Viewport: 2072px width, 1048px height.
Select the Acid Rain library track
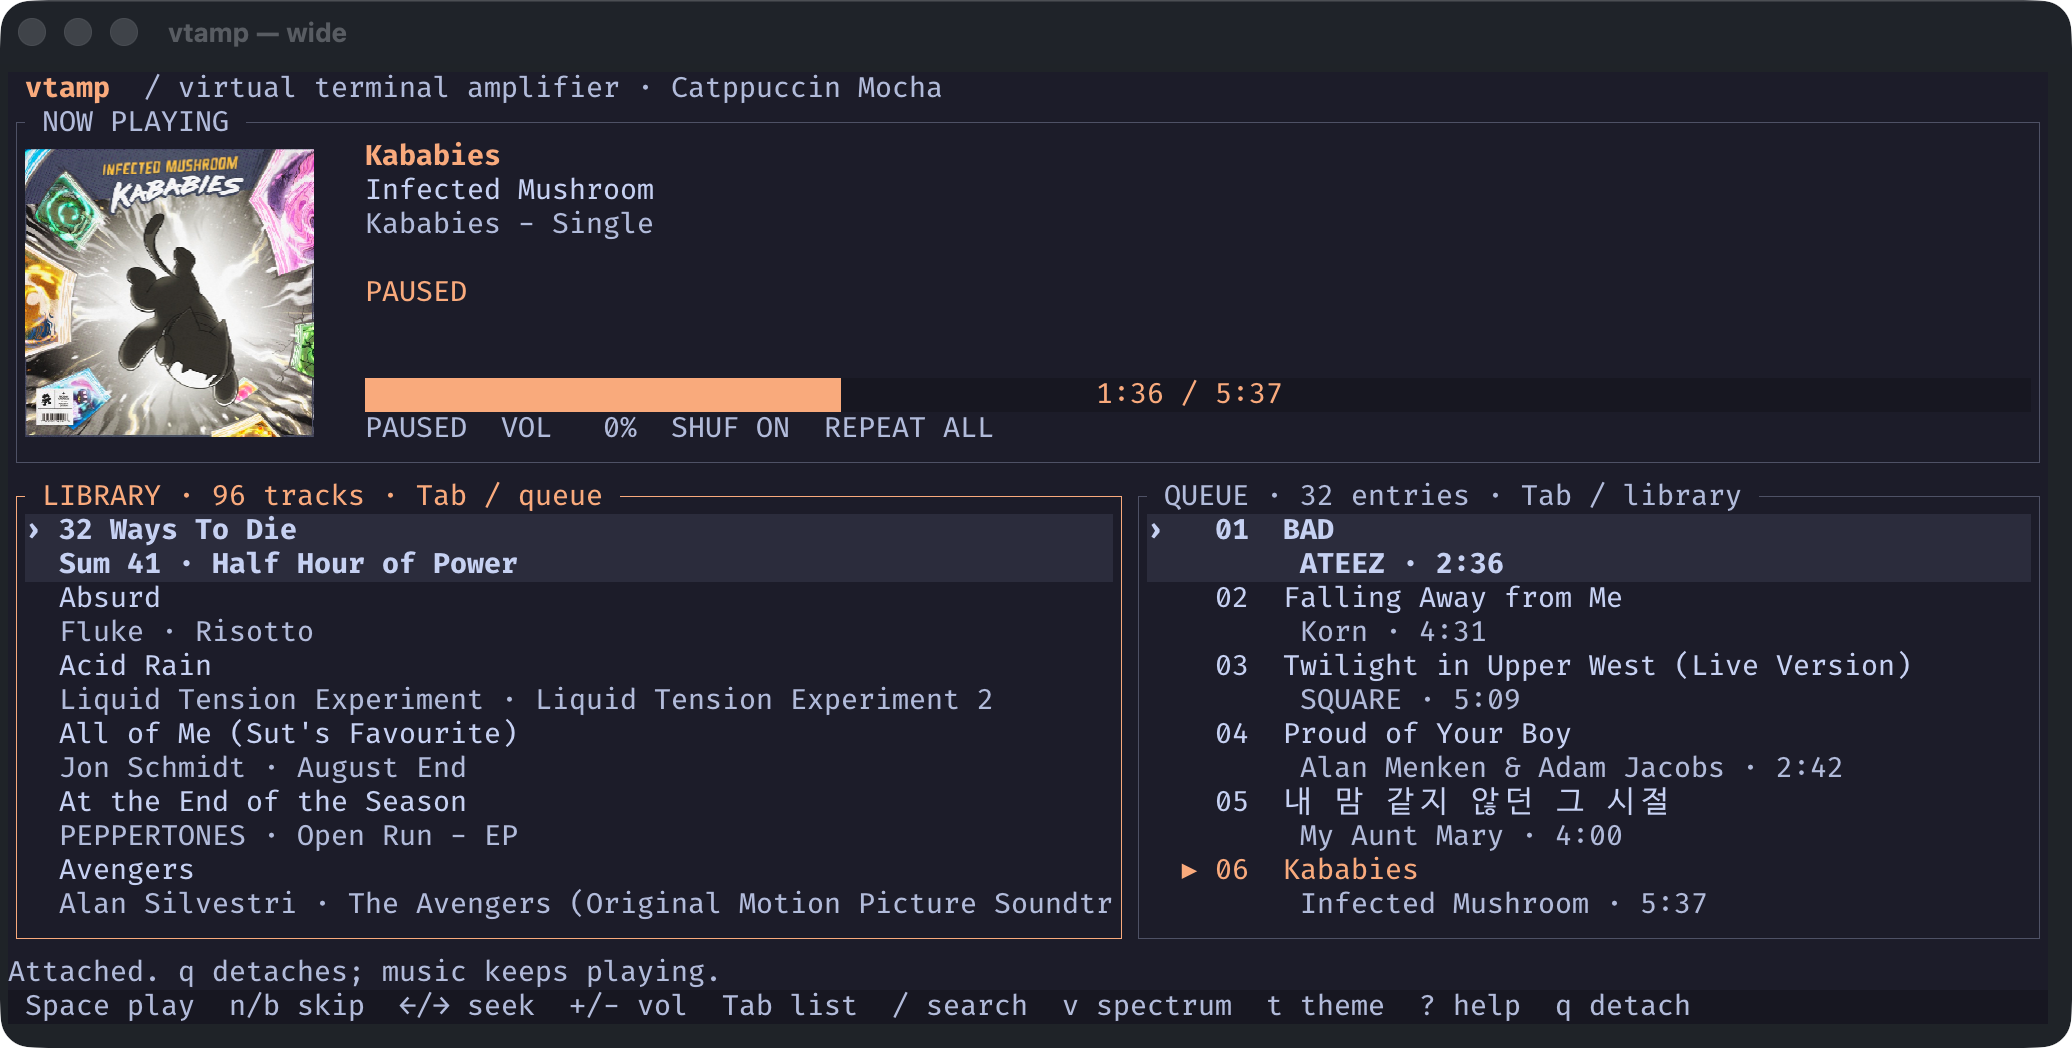pos(569,683)
